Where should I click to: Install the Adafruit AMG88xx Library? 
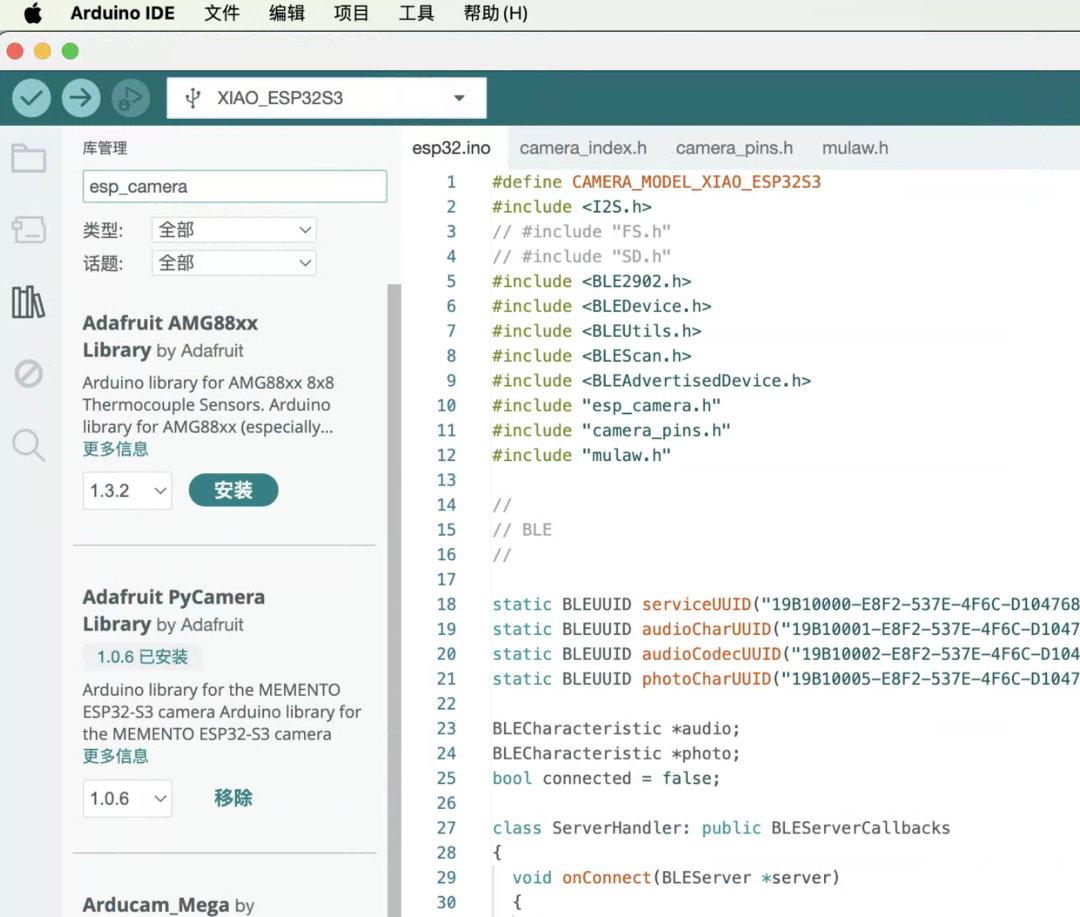[233, 490]
